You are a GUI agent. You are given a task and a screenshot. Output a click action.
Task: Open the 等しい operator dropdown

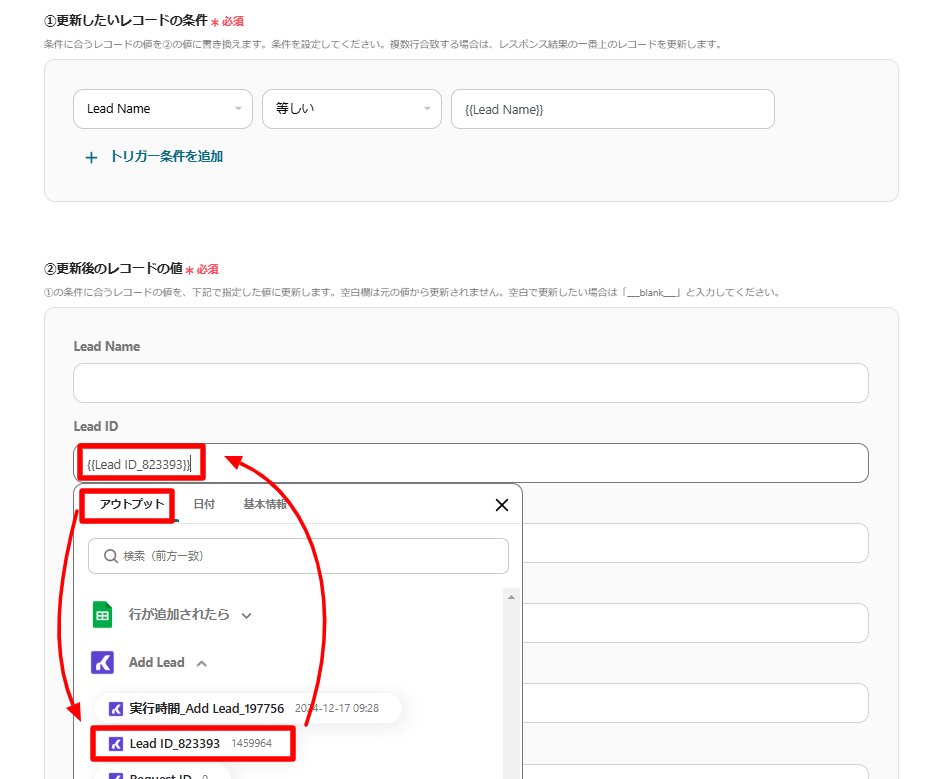[x=352, y=109]
